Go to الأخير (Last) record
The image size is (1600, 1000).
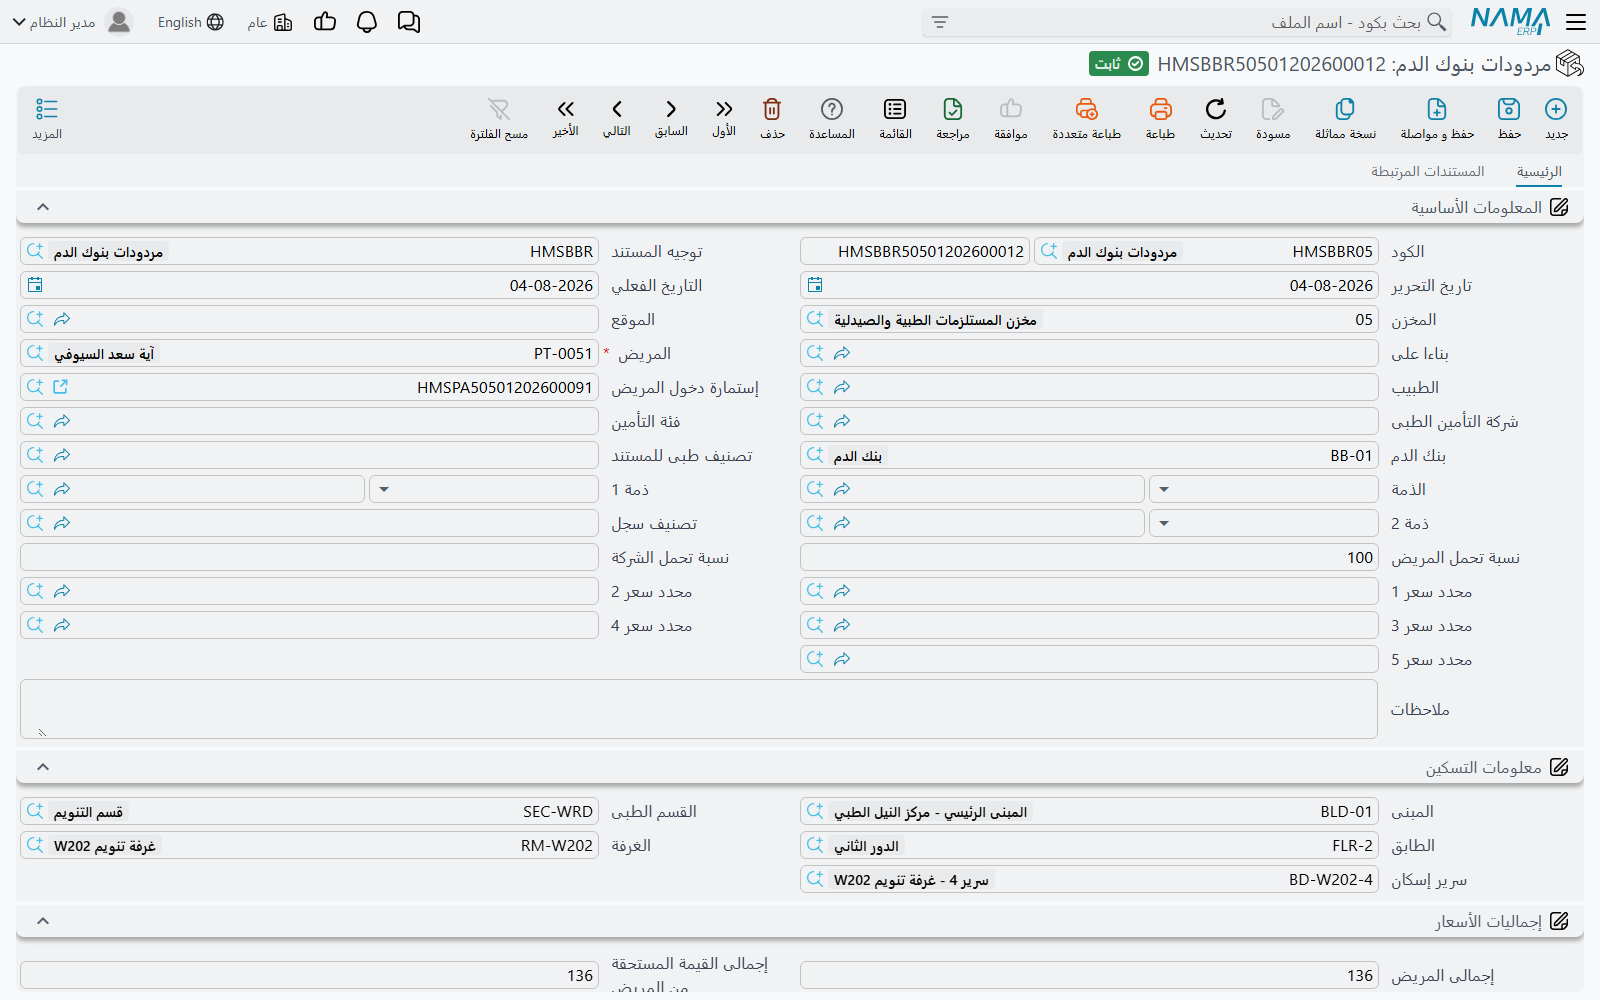pyautogui.click(x=566, y=109)
